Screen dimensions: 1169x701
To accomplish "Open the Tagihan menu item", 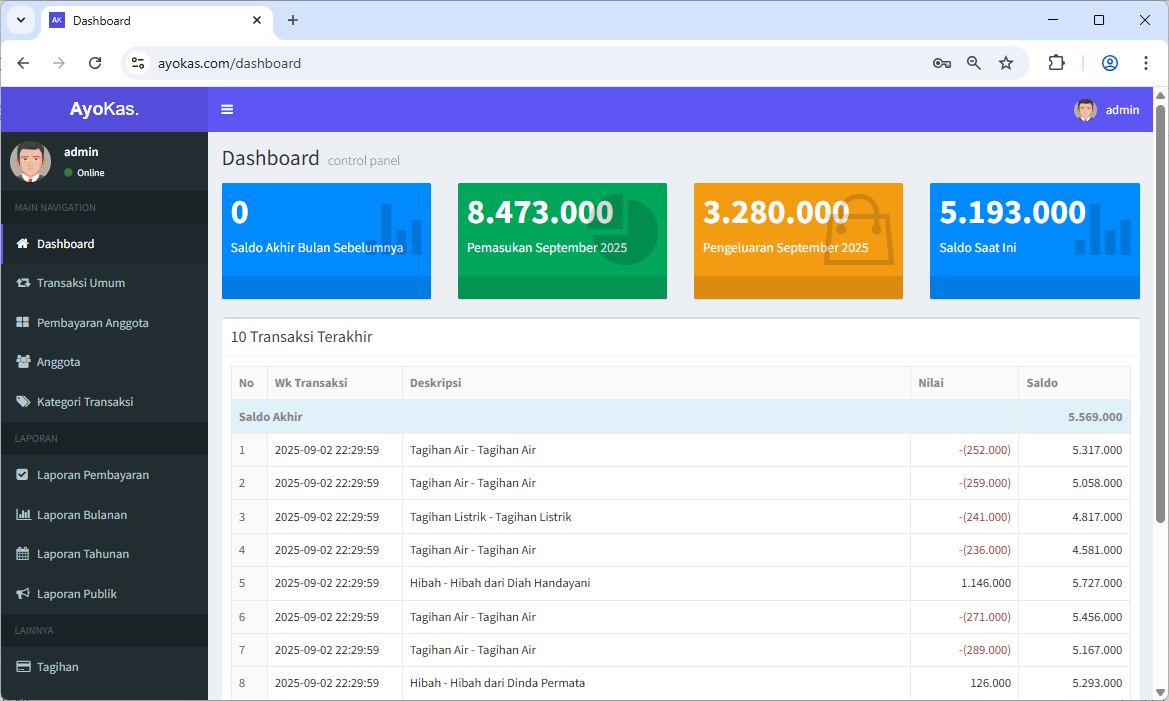I will (58, 667).
